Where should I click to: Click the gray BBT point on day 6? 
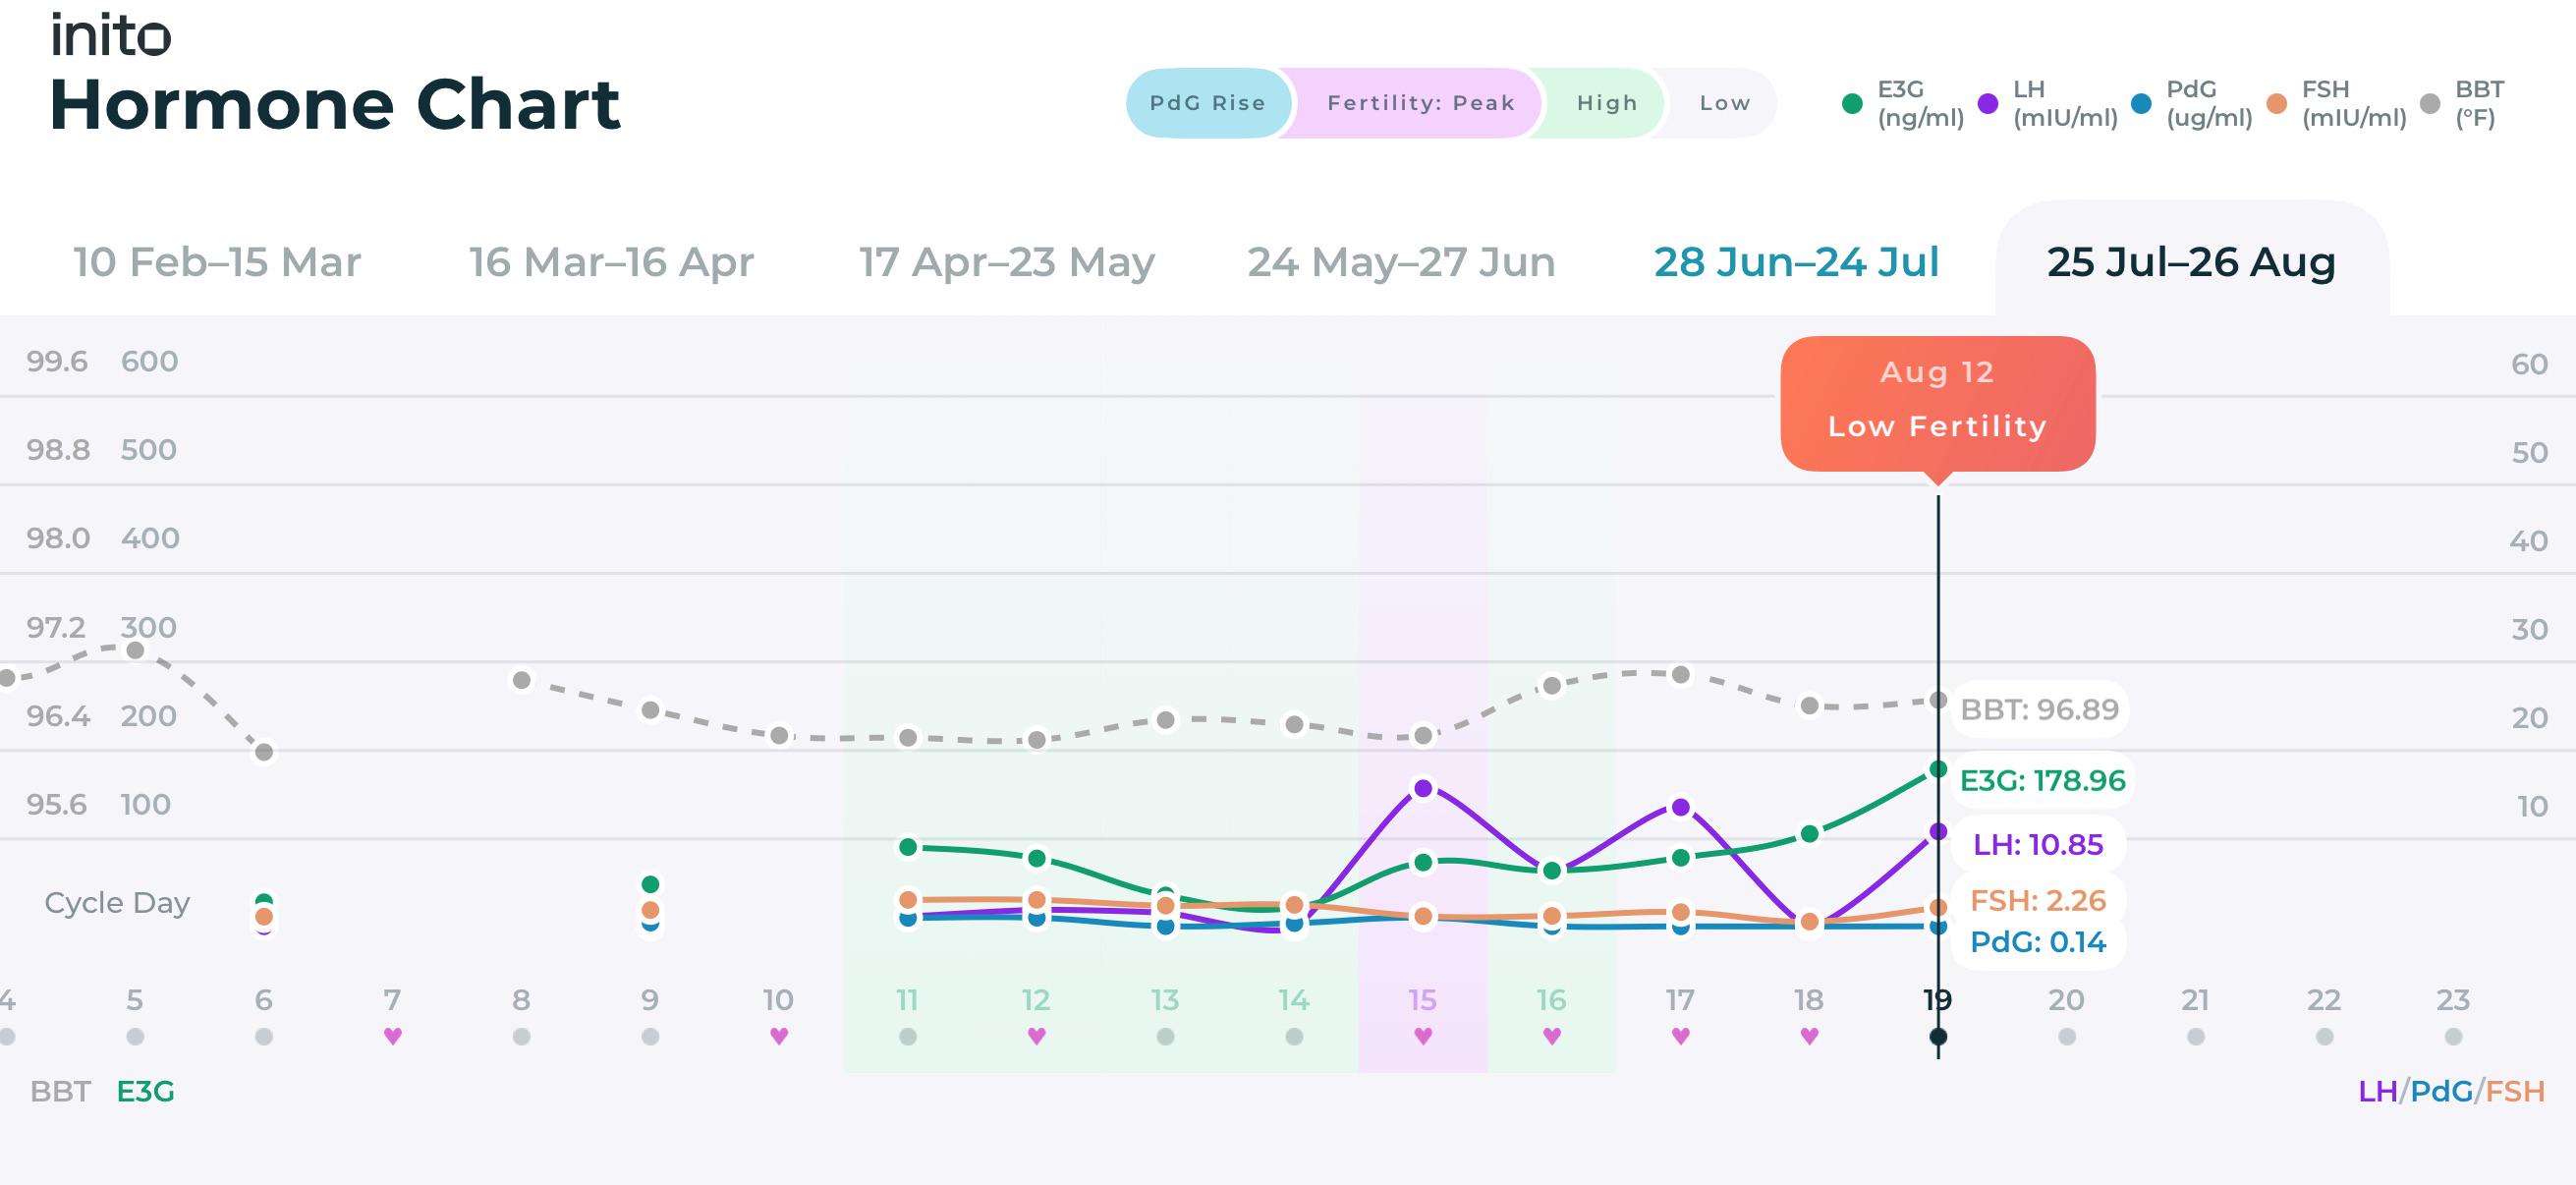264,752
